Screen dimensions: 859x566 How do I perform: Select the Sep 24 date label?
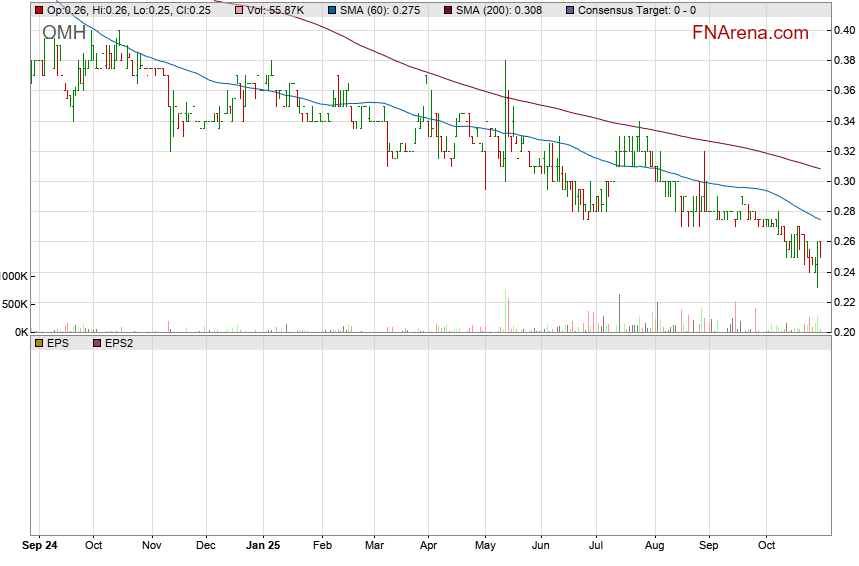[x=39, y=547]
